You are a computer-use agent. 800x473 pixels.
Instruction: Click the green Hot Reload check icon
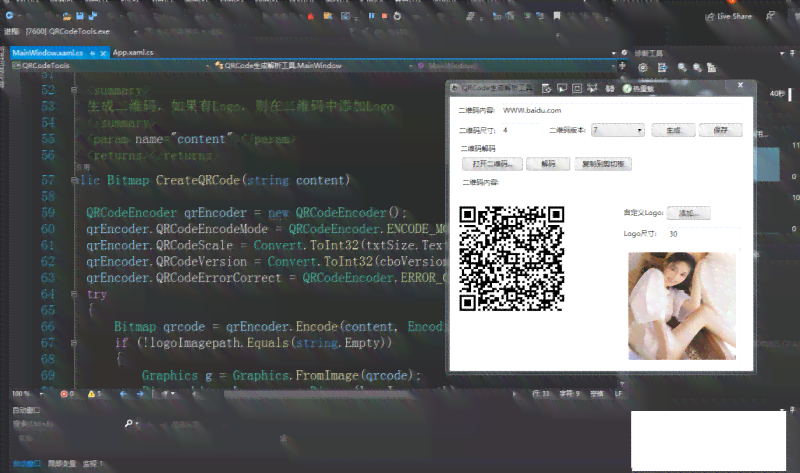point(627,89)
